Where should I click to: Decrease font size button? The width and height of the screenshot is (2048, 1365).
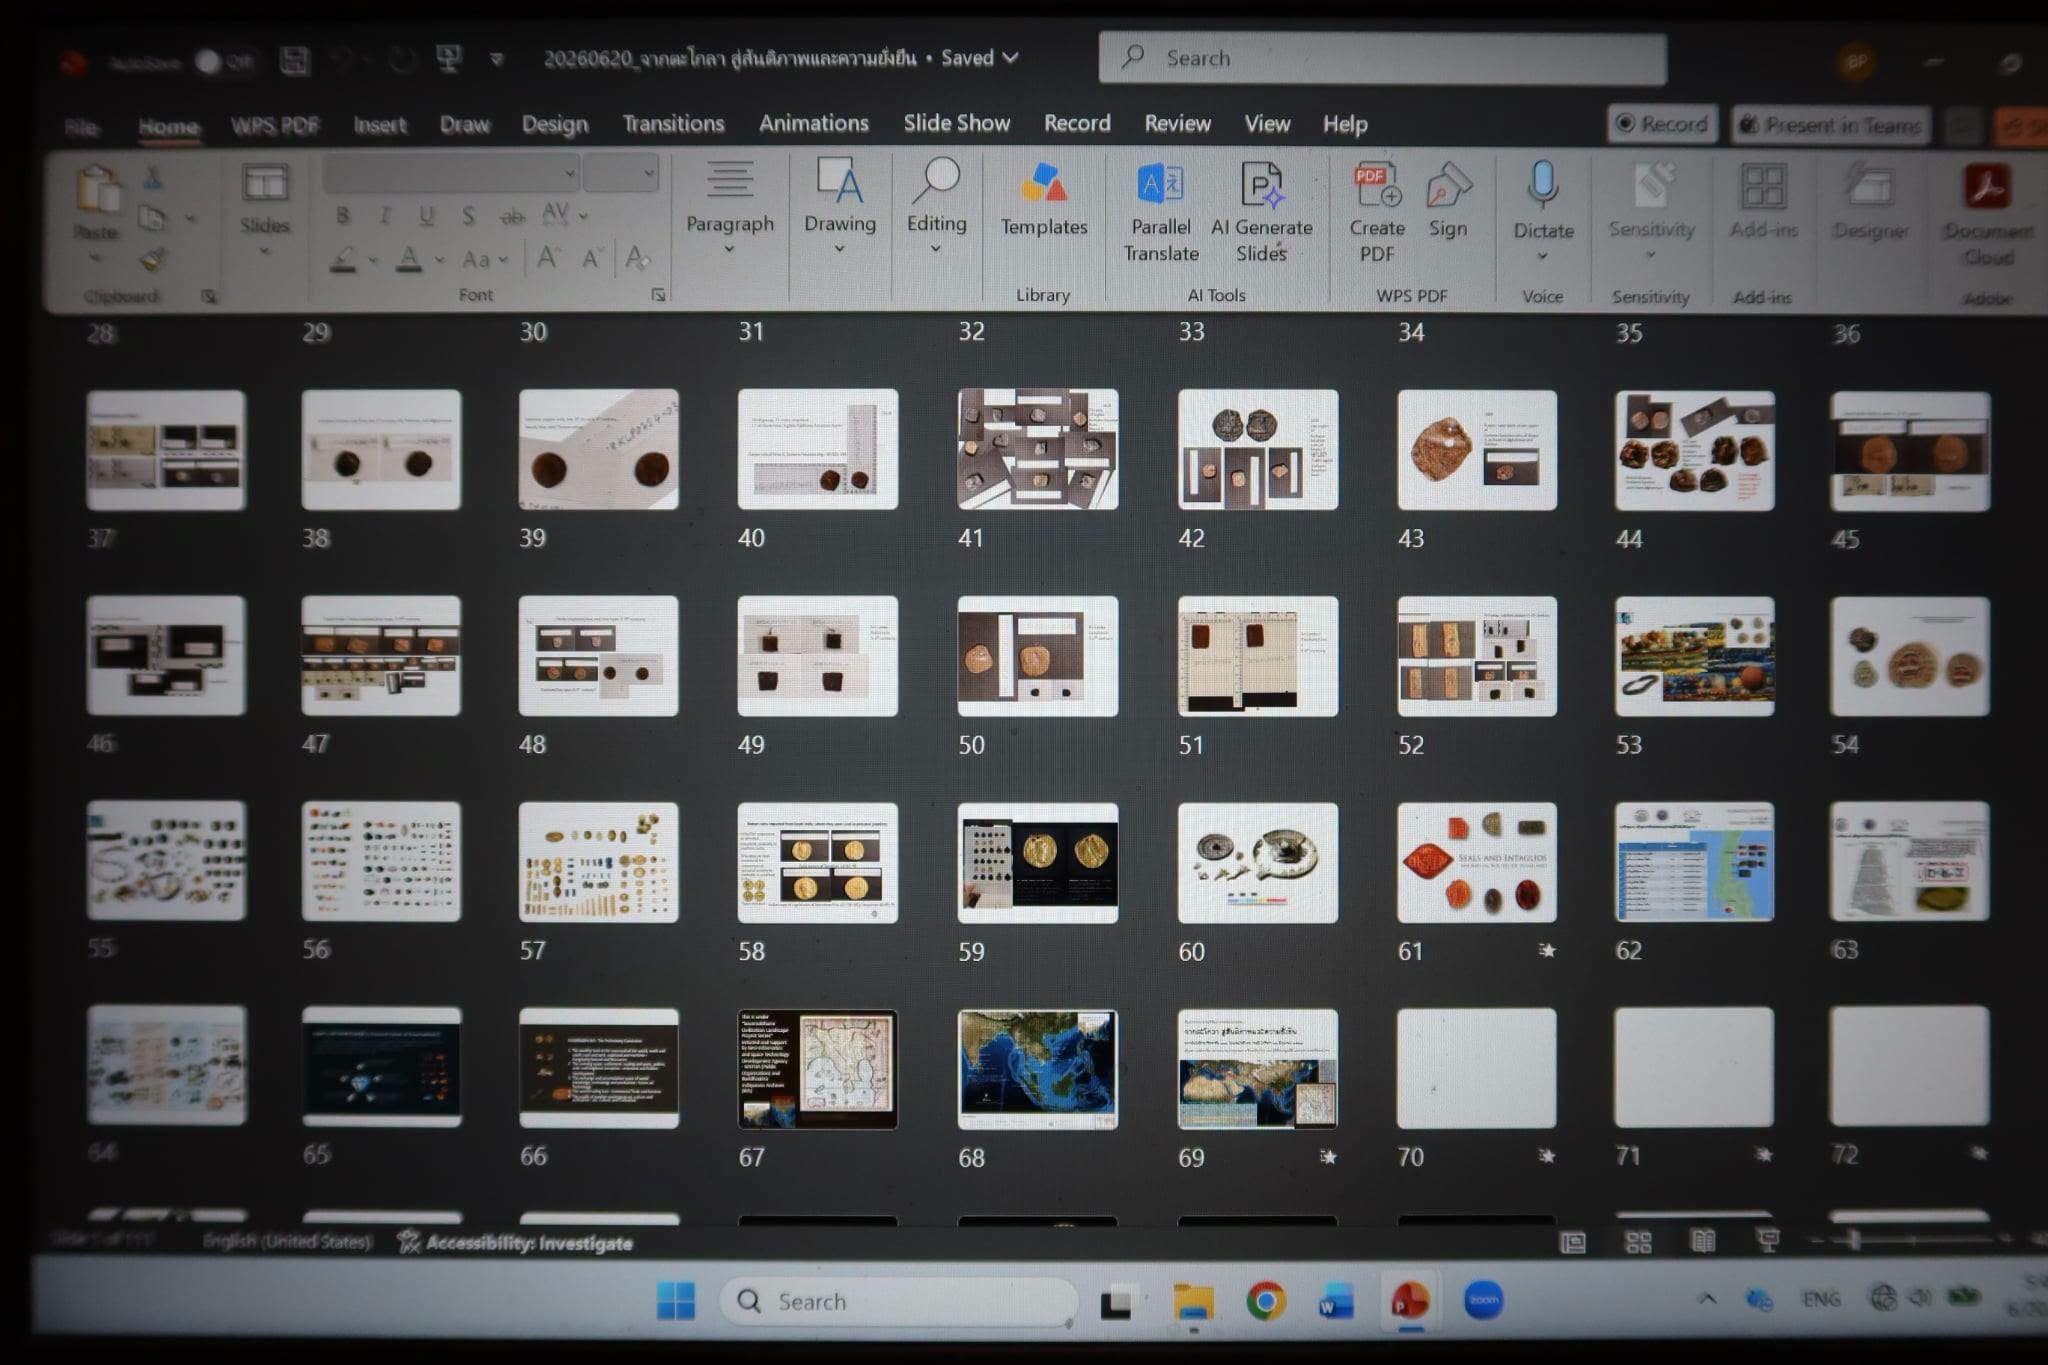pos(592,259)
